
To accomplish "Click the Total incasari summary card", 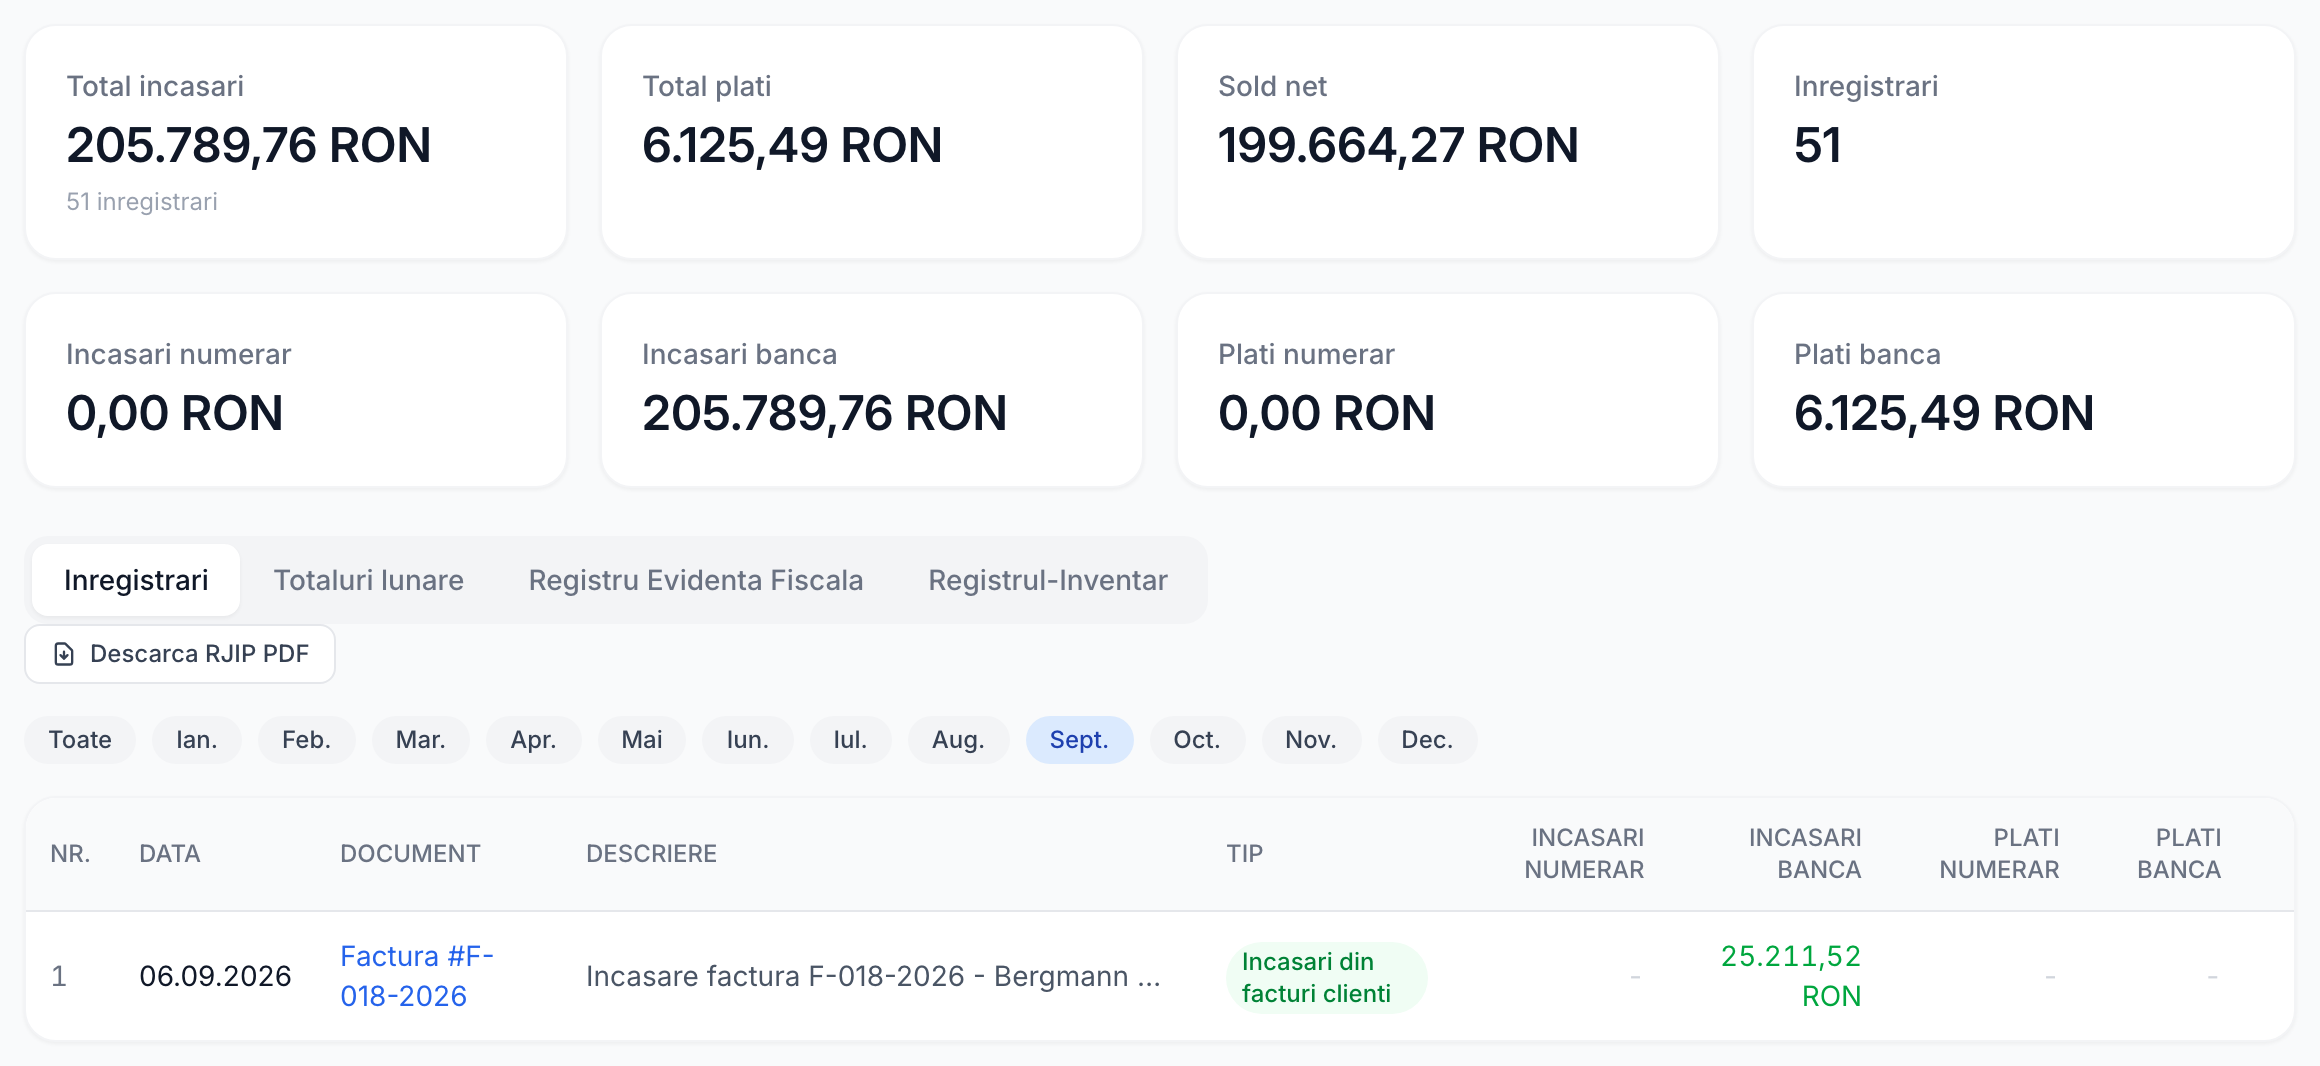I will 296,143.
